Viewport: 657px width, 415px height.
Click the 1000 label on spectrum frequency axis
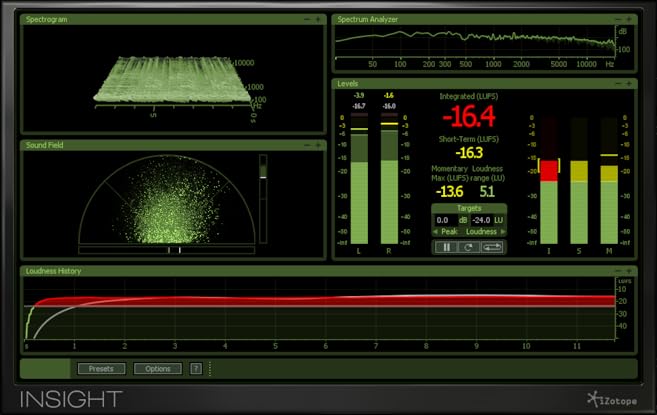click(493, 64)
